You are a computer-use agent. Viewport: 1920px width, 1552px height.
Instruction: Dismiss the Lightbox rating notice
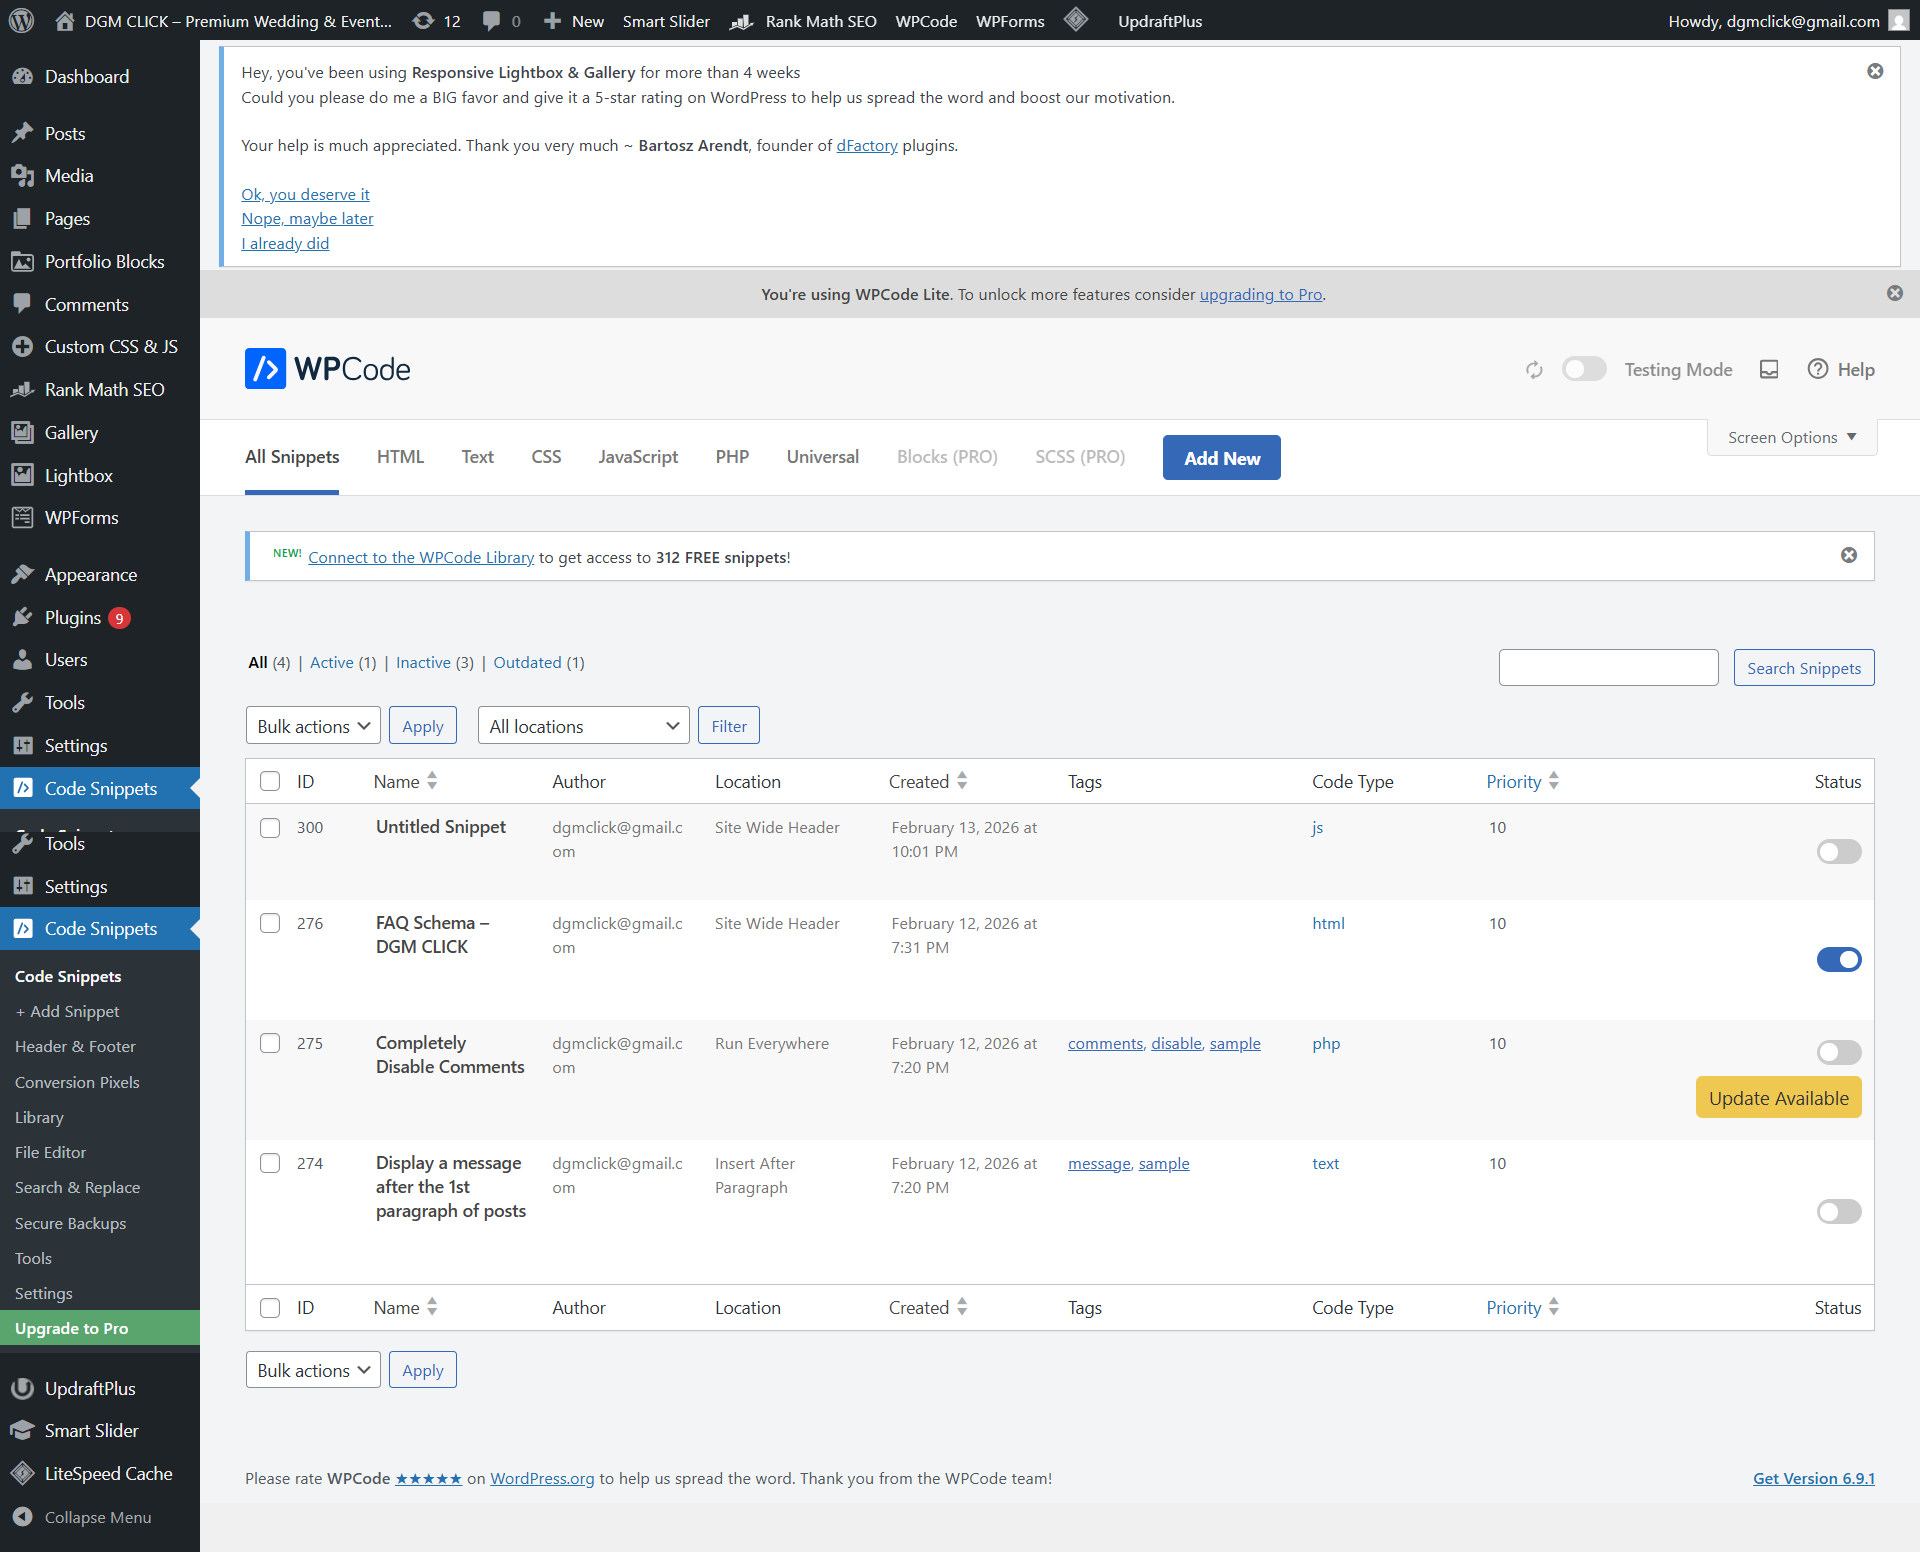(x=1875, y=71)
